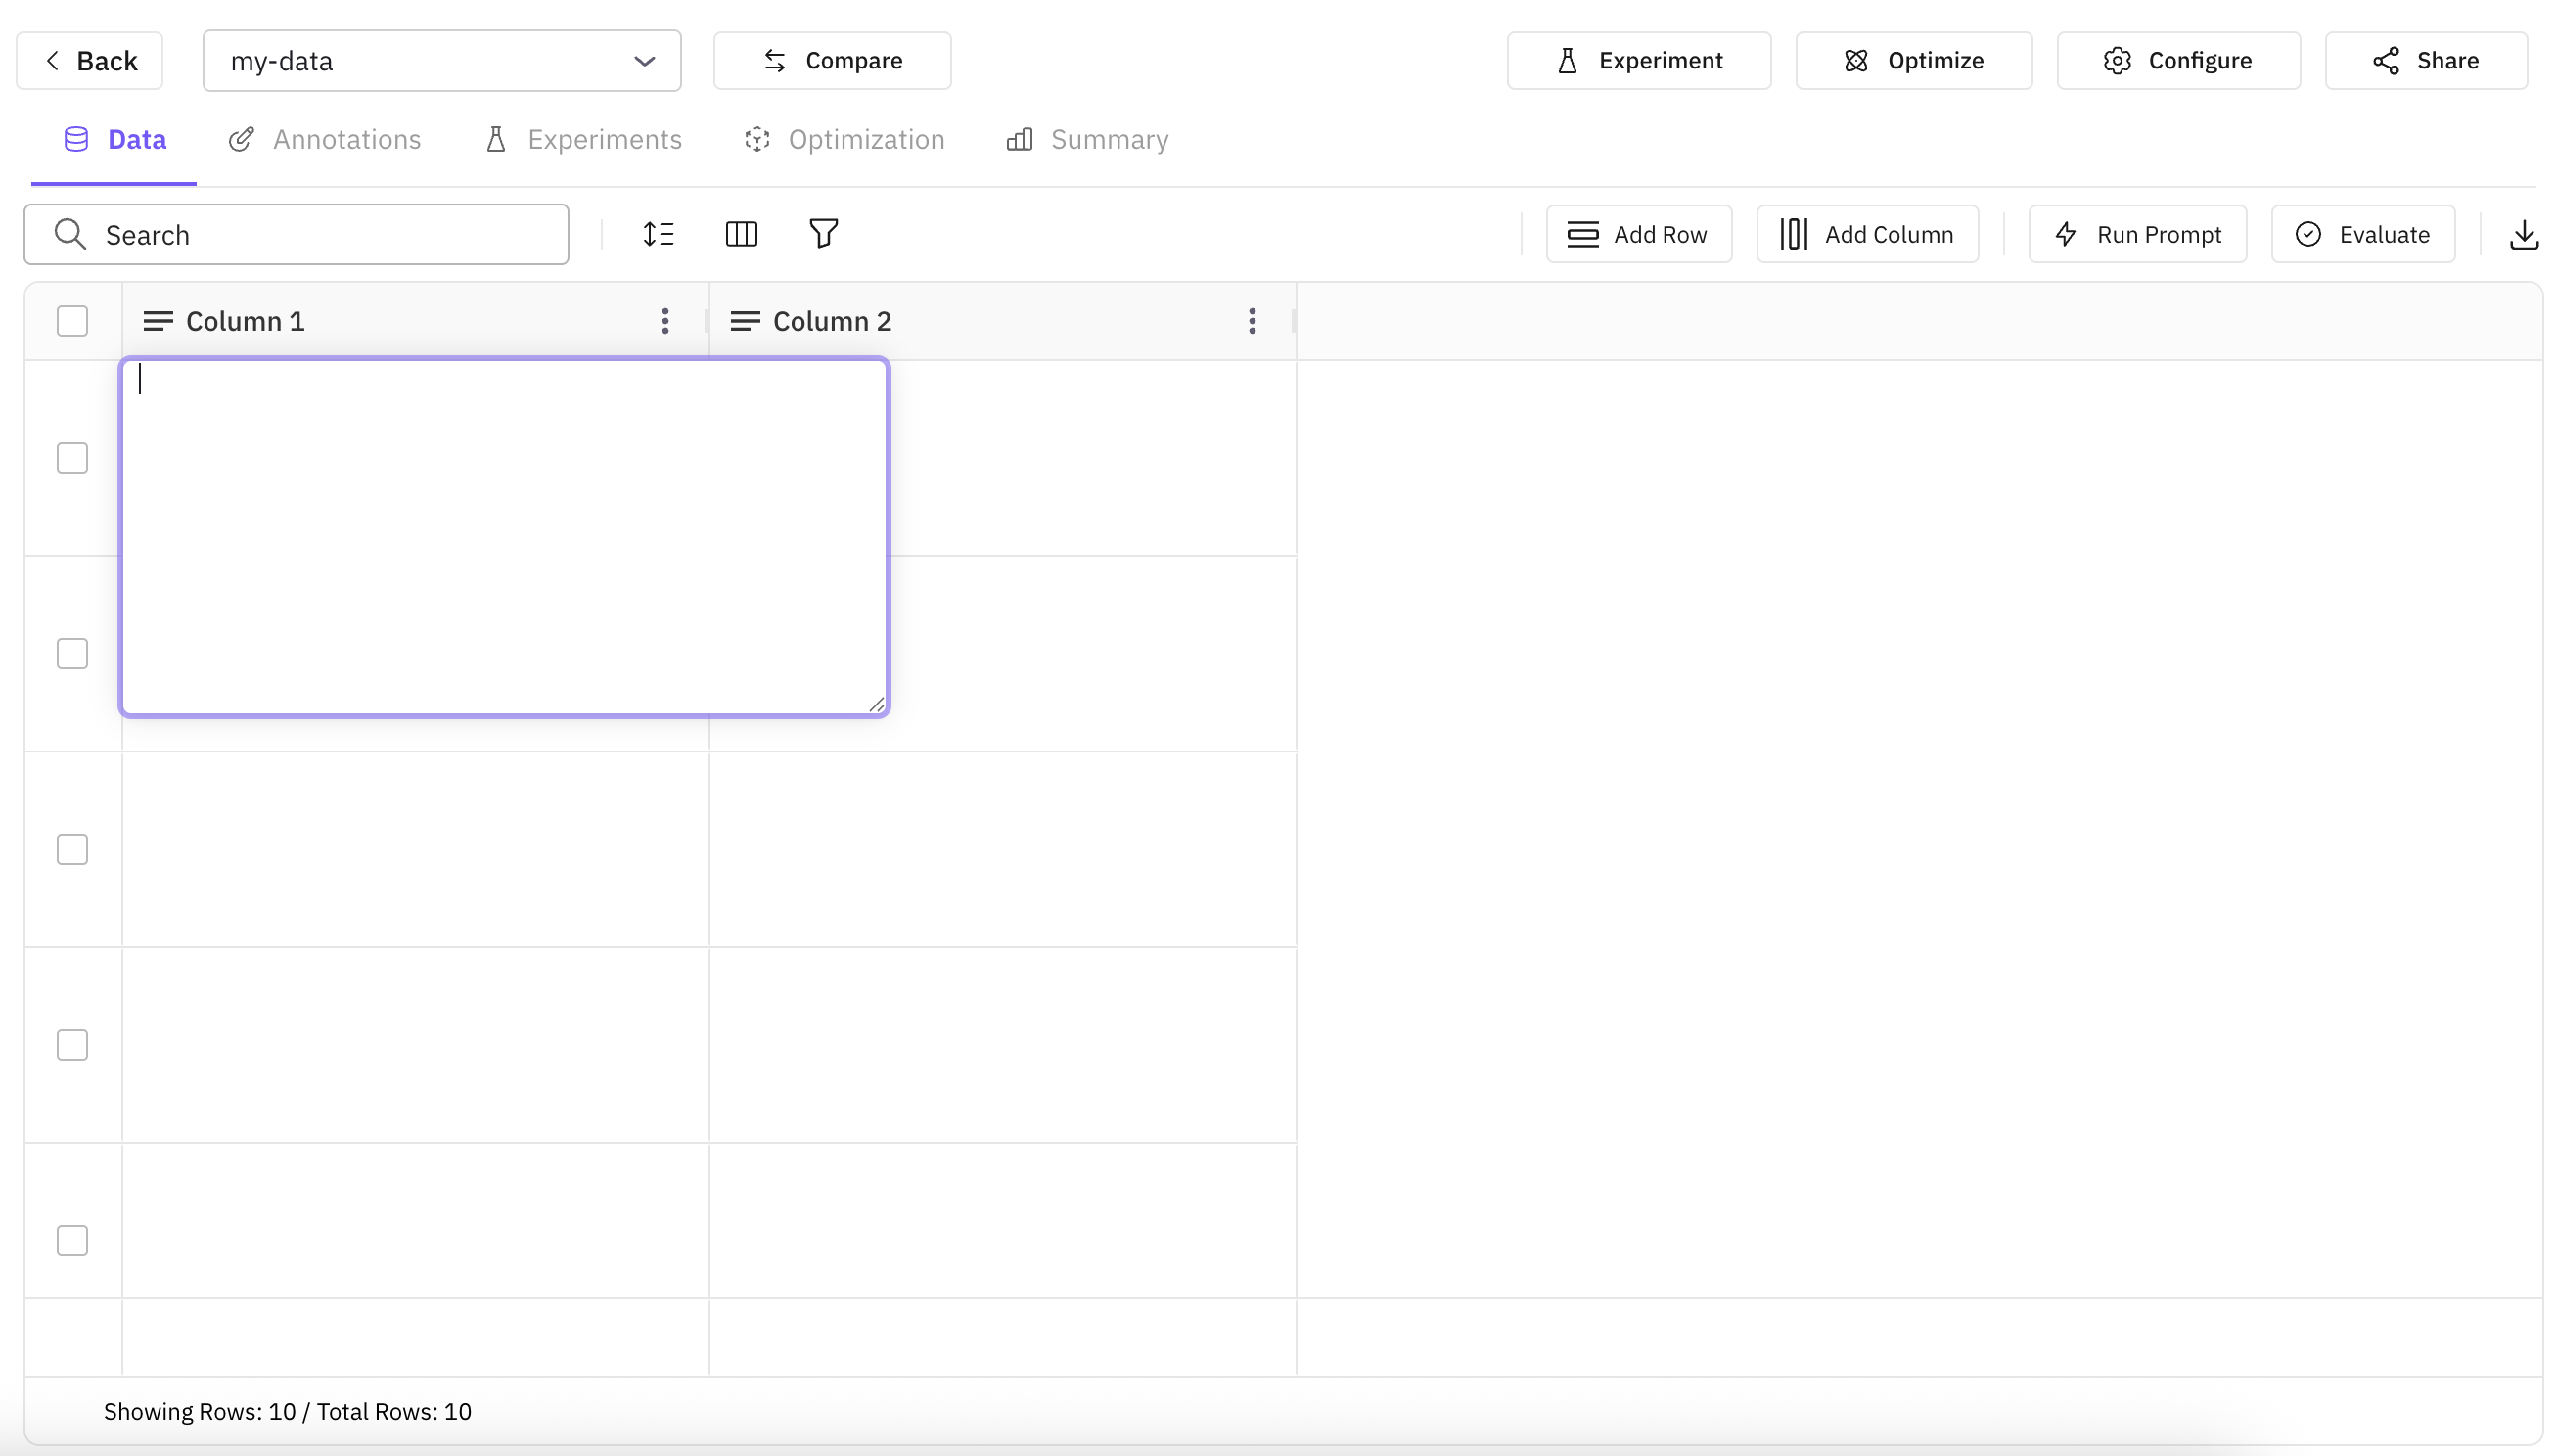
Task: Click the text-type icon beside Column 1 header
Action: (159, 320)
